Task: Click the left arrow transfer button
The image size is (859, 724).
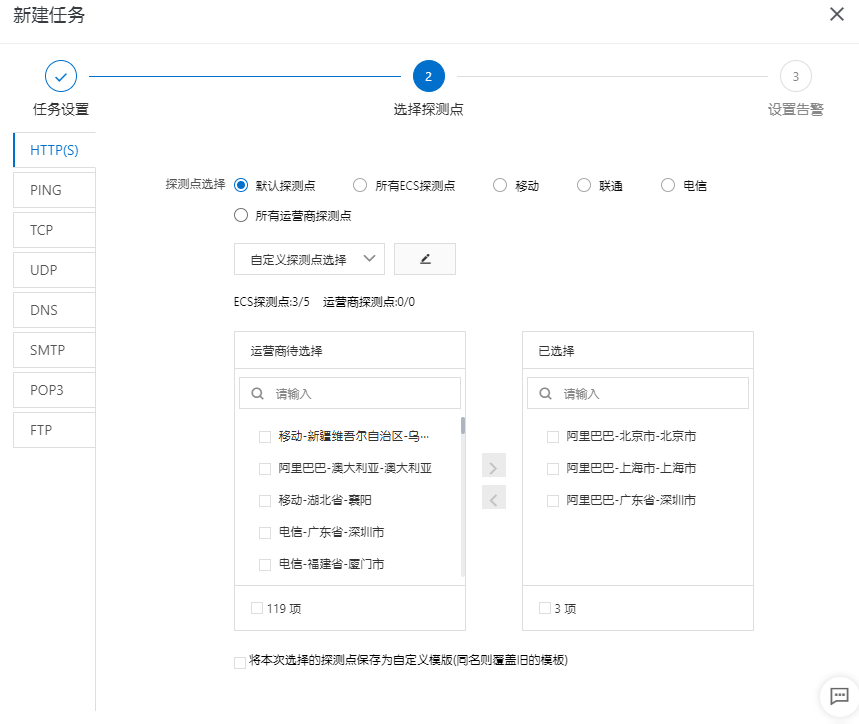Action: click(494, 497)
